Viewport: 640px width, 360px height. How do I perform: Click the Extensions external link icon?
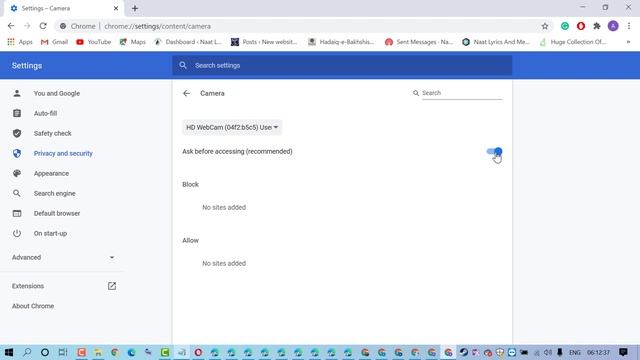coord(112,286)
